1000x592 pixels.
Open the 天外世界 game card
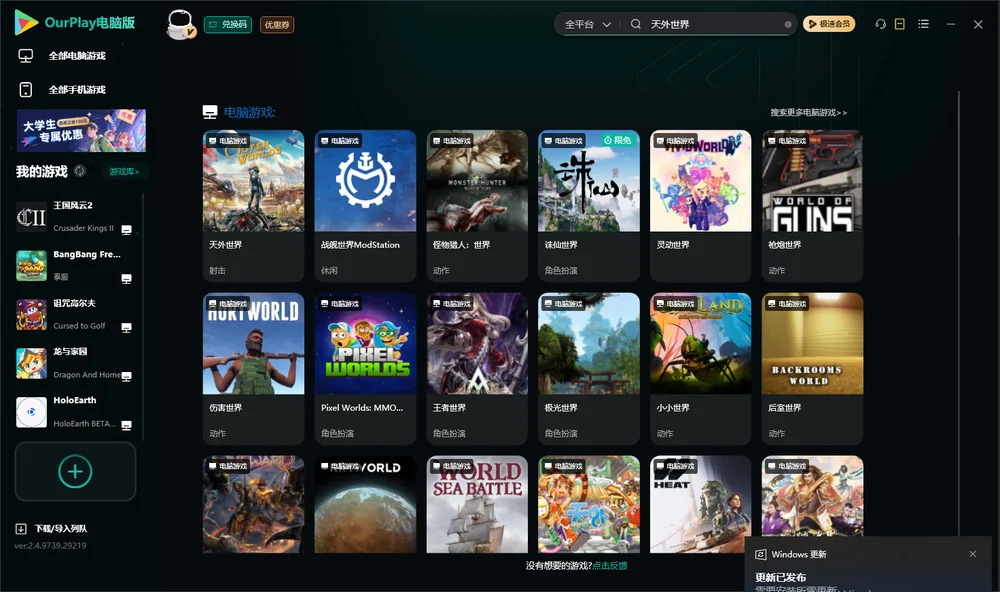pos(253,205)
